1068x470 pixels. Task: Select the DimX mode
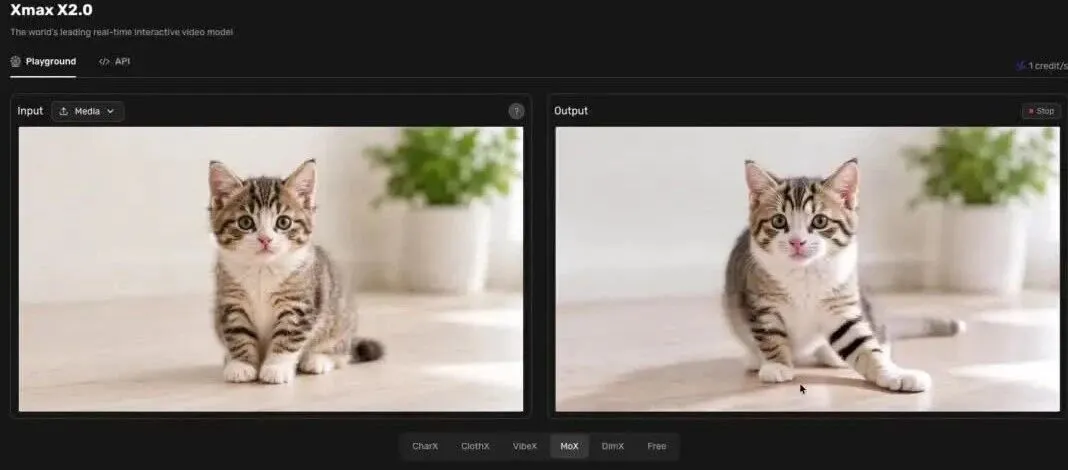coord(612,446)
